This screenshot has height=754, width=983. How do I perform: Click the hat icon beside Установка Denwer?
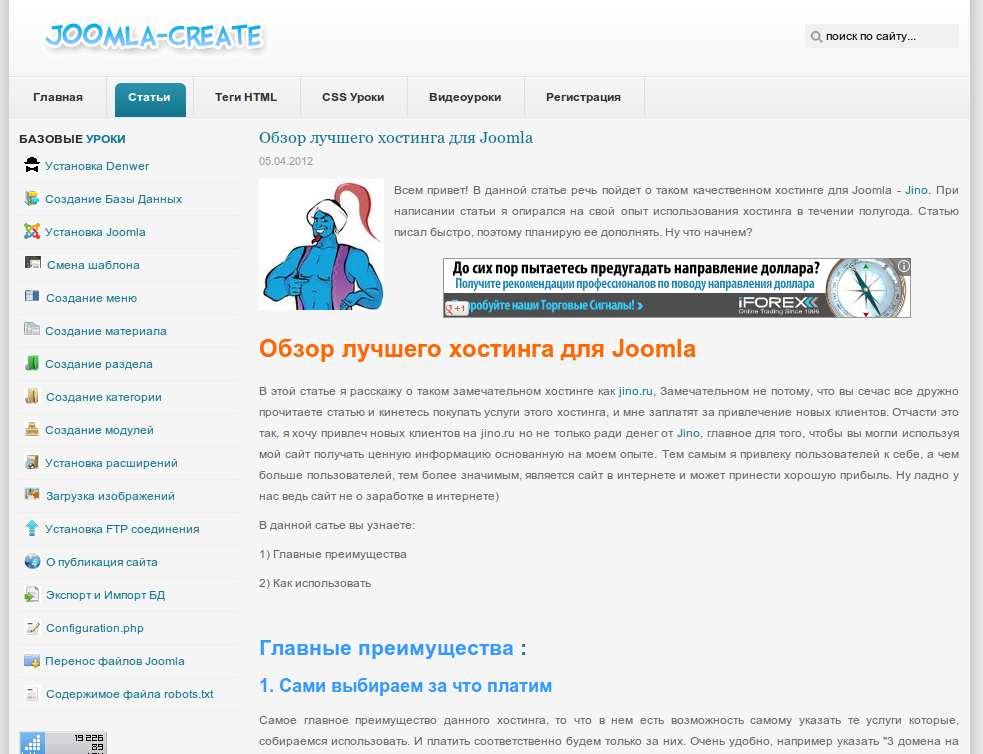pyautogui.click(x=32, y=165)
